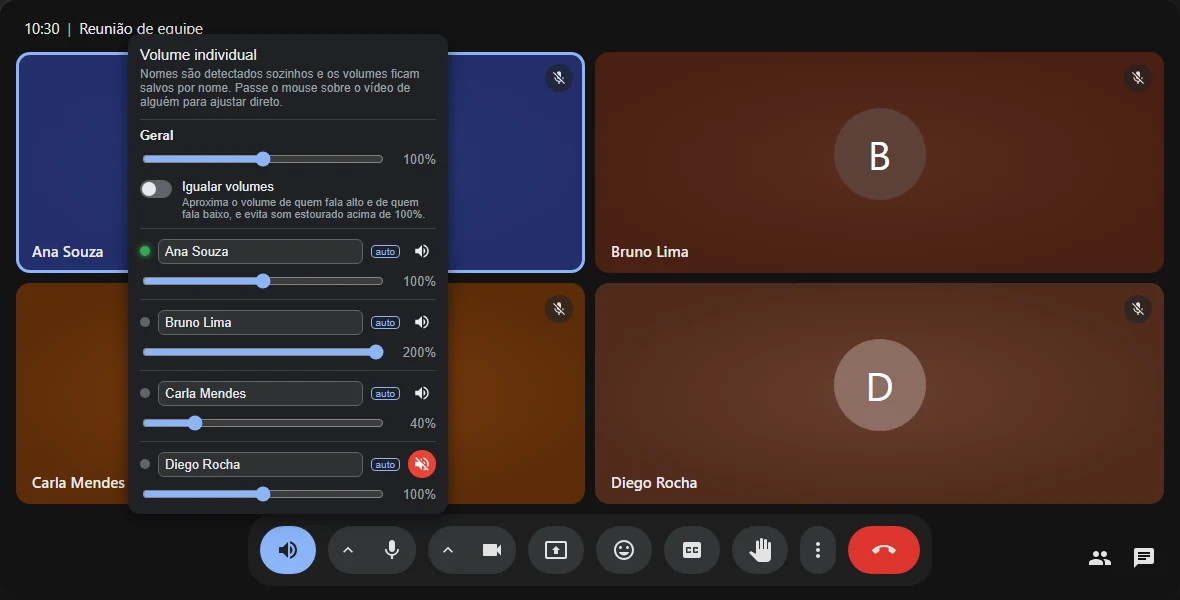Unmute Diego Rocha with red speaker icon
Viewport: 1180px width, 600px height.
[x=421, y=464]
